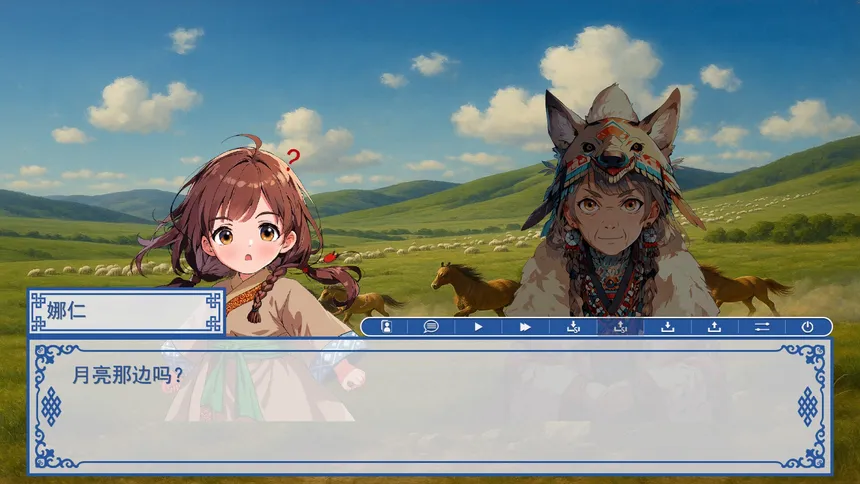Open the character profile icon in toolbar

click(386, 327)
